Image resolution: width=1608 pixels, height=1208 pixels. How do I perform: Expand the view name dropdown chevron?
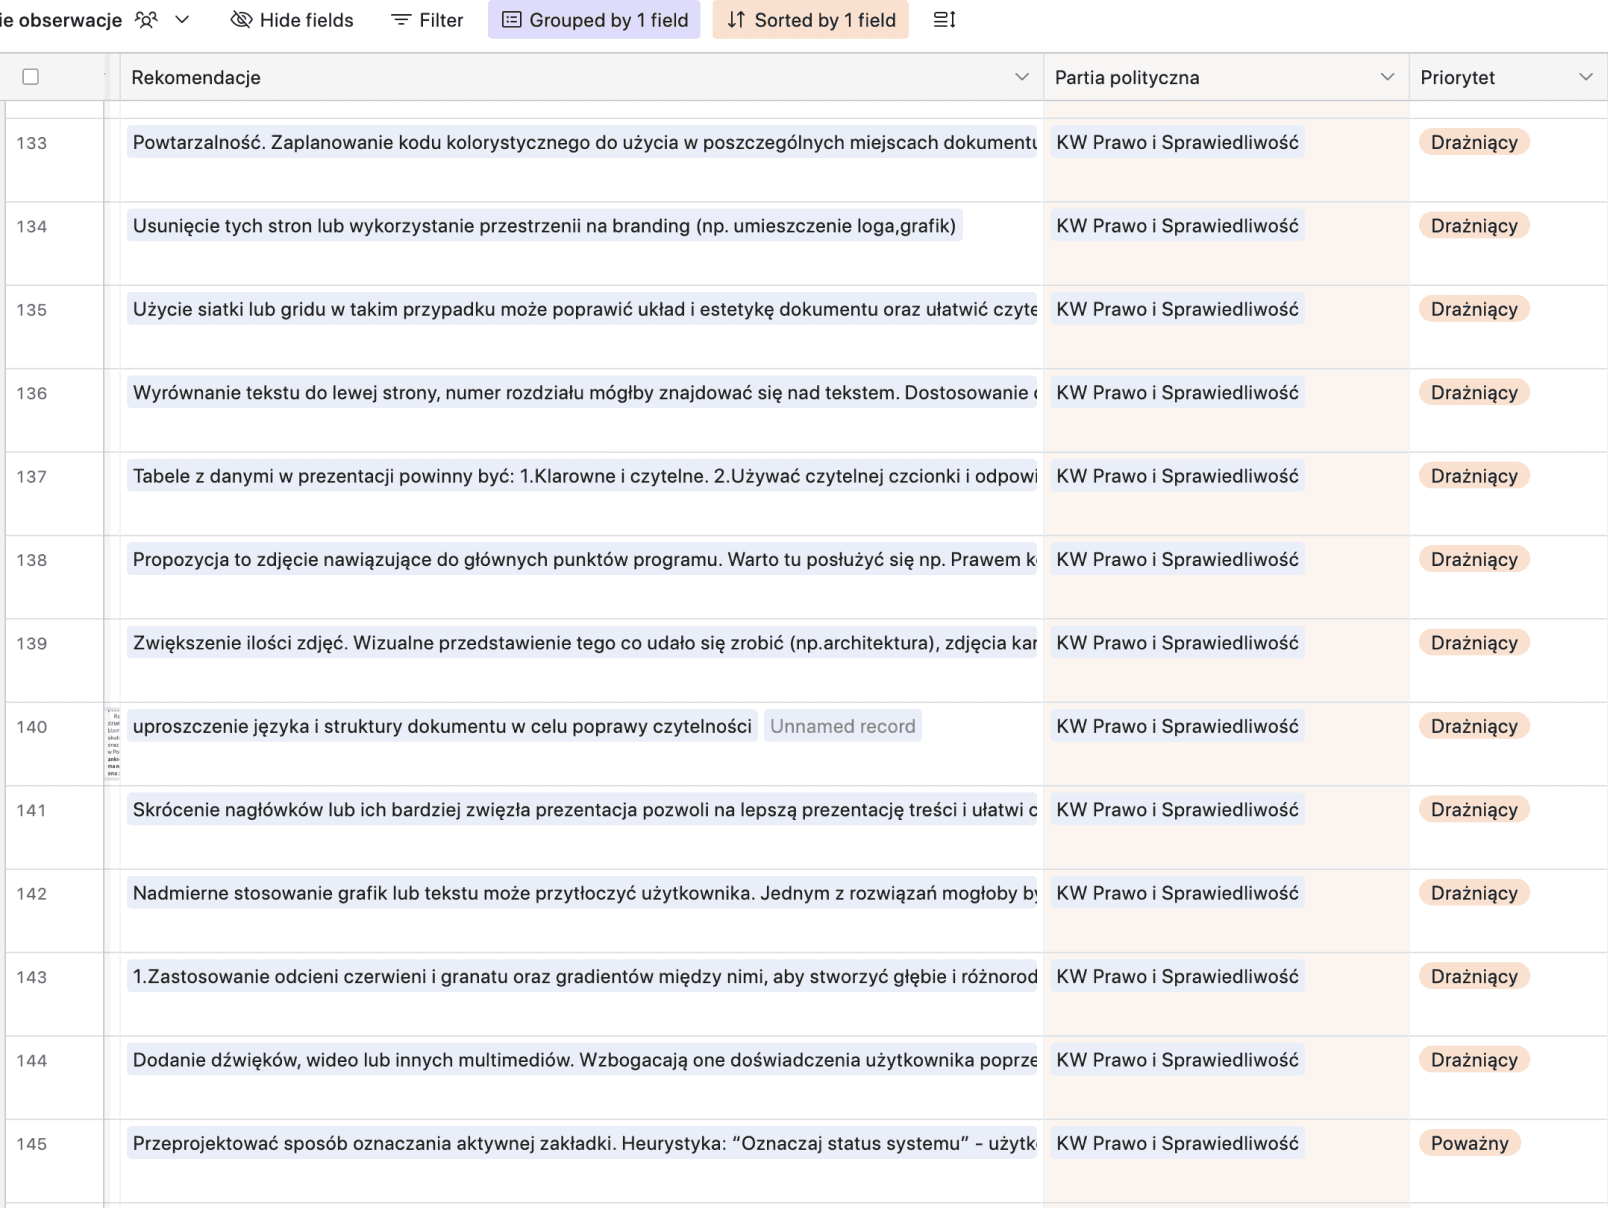tap(182, 20)
